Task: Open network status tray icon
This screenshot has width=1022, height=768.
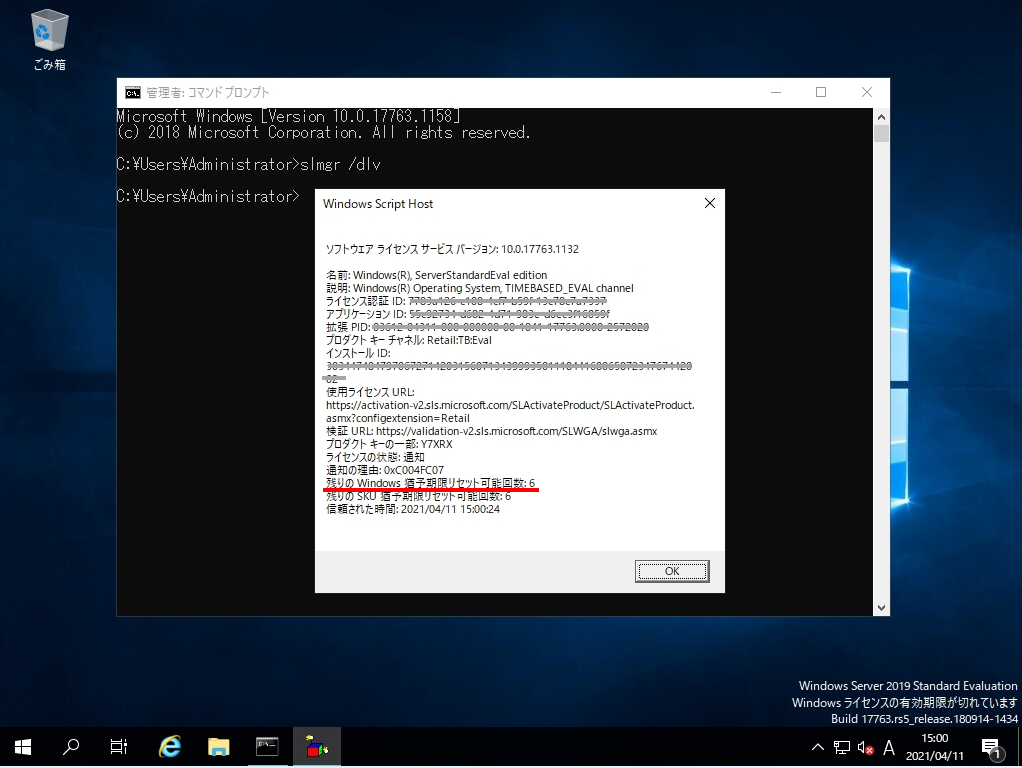Action: (841, 747)
